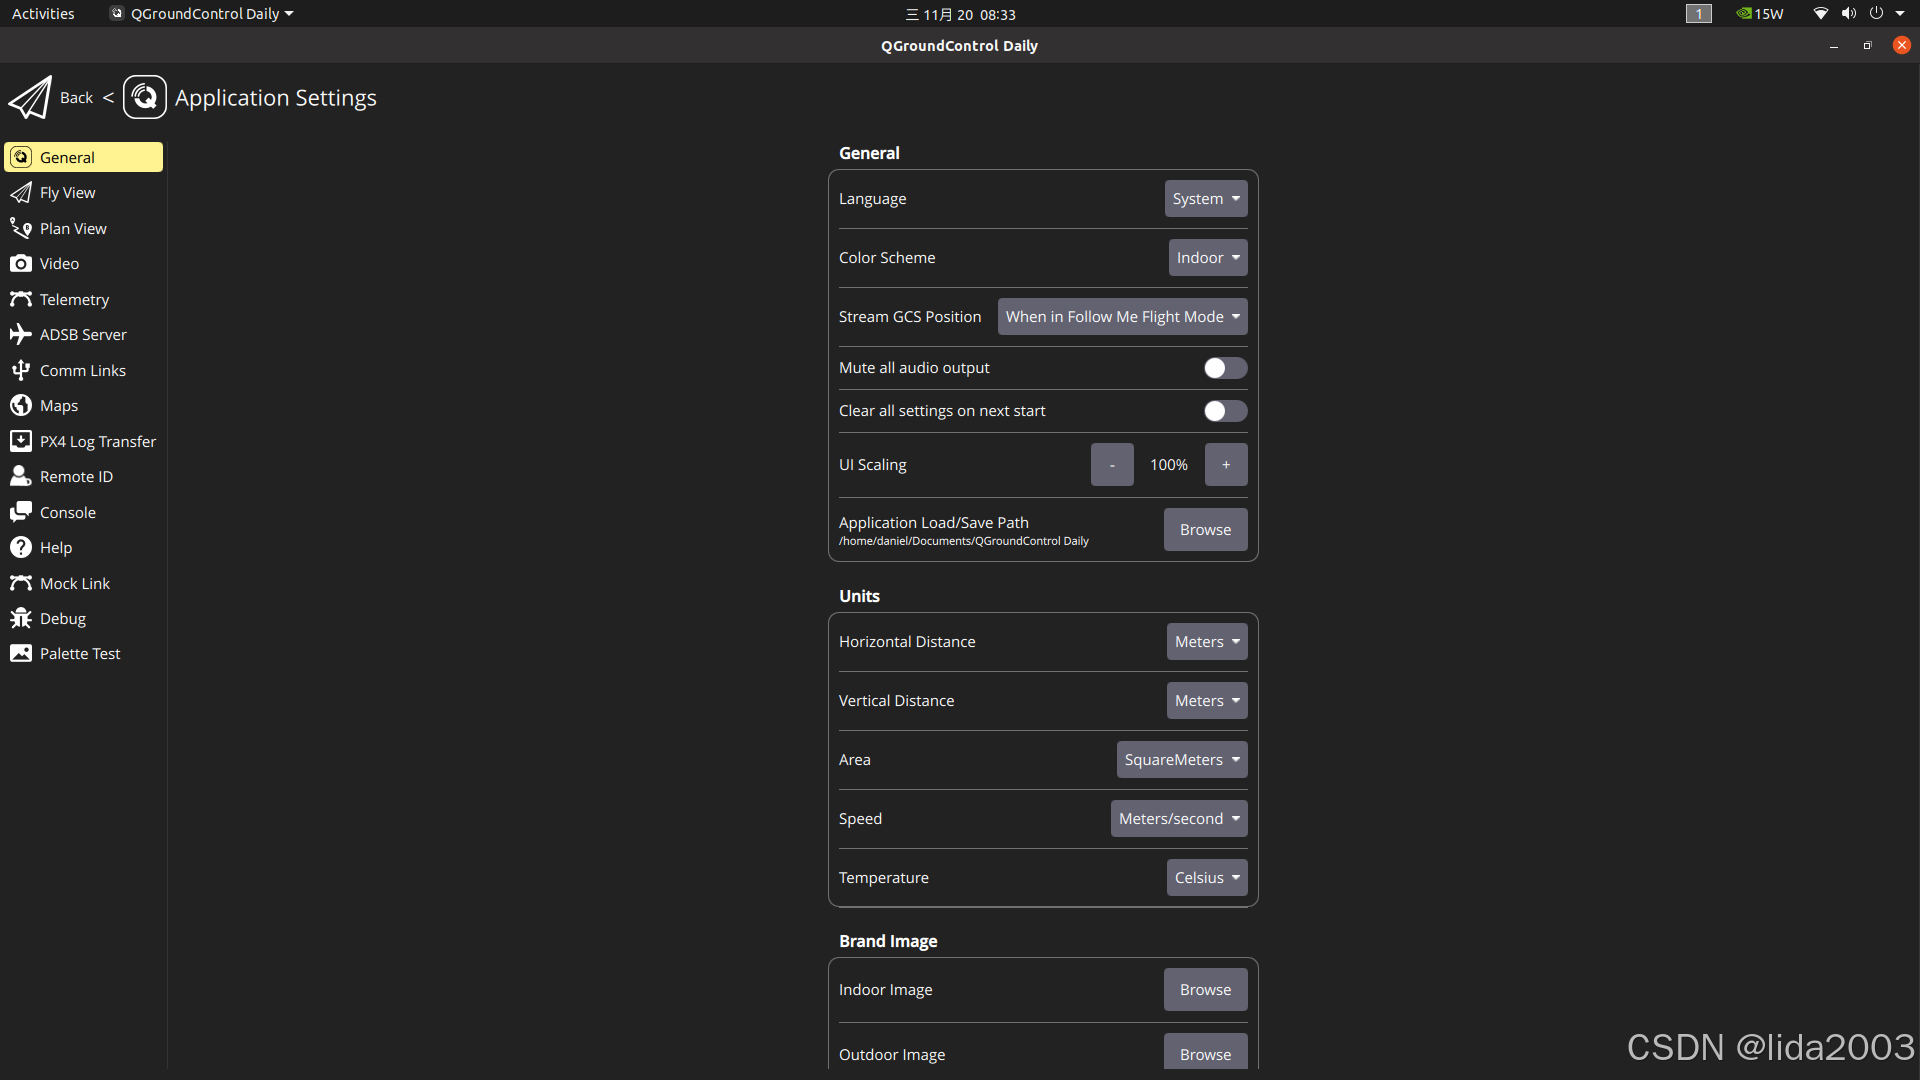The width and height of the screenshot is (1920, 1080).
Task: Click the Telemetry drone icon
Action: (21, 299)
